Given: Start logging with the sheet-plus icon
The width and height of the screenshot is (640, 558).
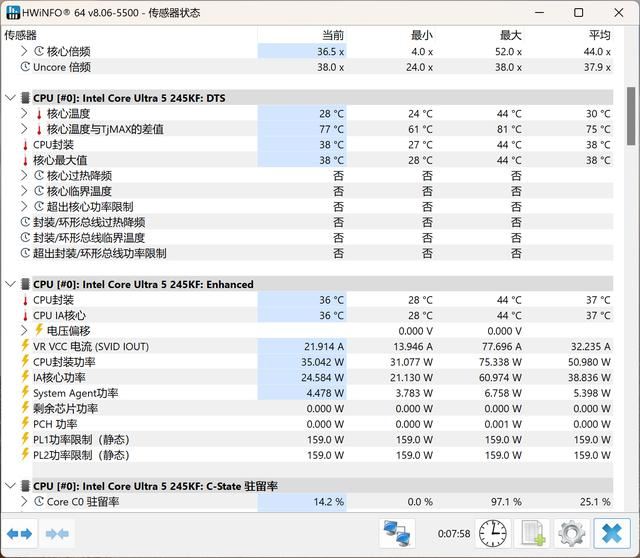Looking at the screenshot, I should (x=533, y=534).
